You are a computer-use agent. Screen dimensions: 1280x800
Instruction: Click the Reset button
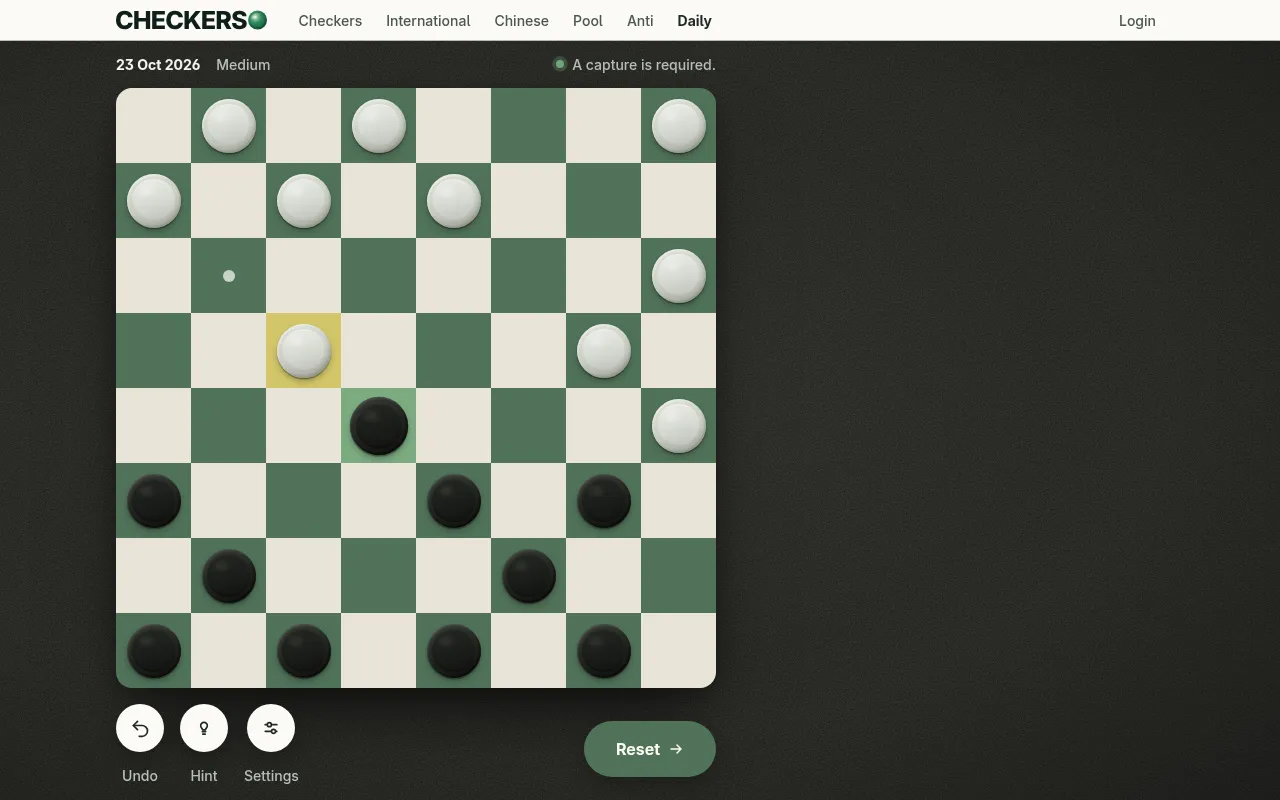pos(650,749)
